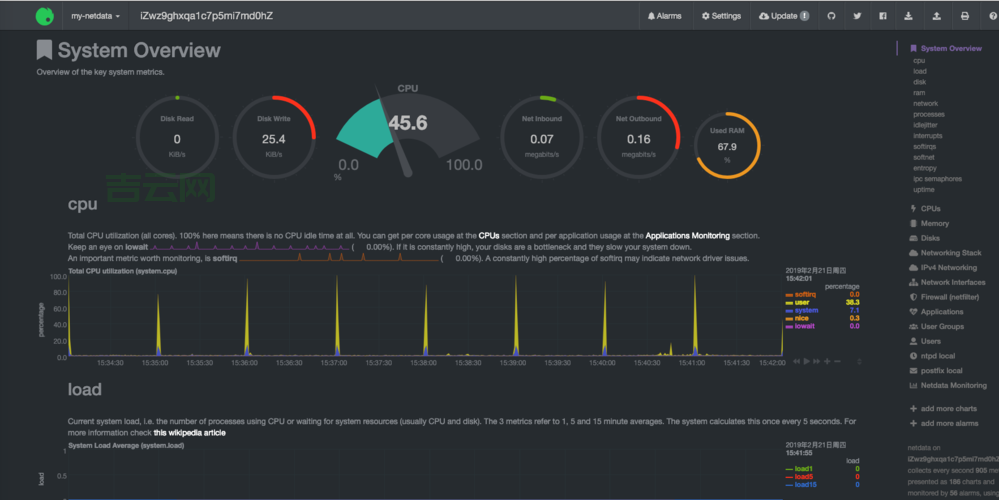
Task: Open the Alarms menu item
Action: tap(665, 16)
